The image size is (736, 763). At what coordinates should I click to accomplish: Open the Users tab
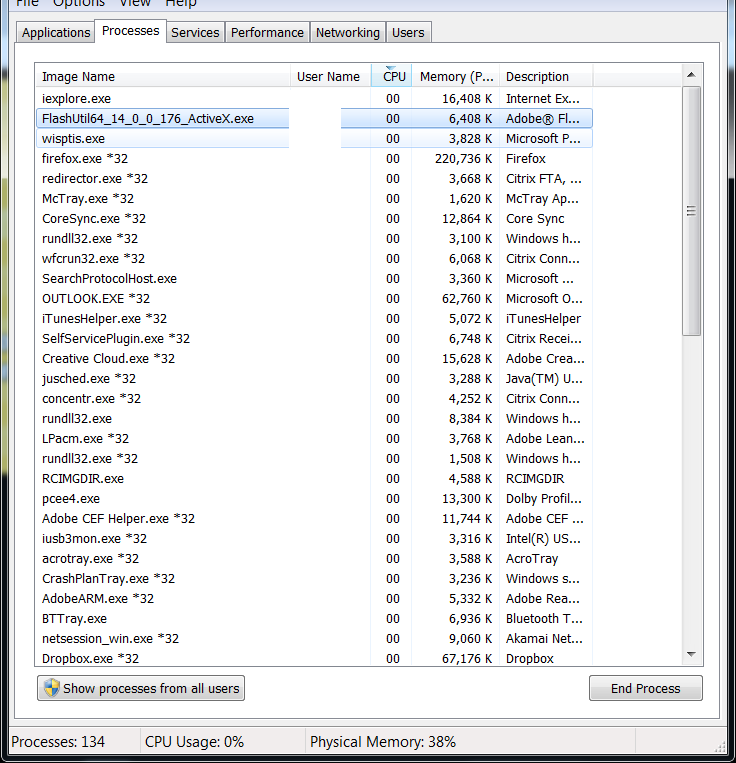408,33
